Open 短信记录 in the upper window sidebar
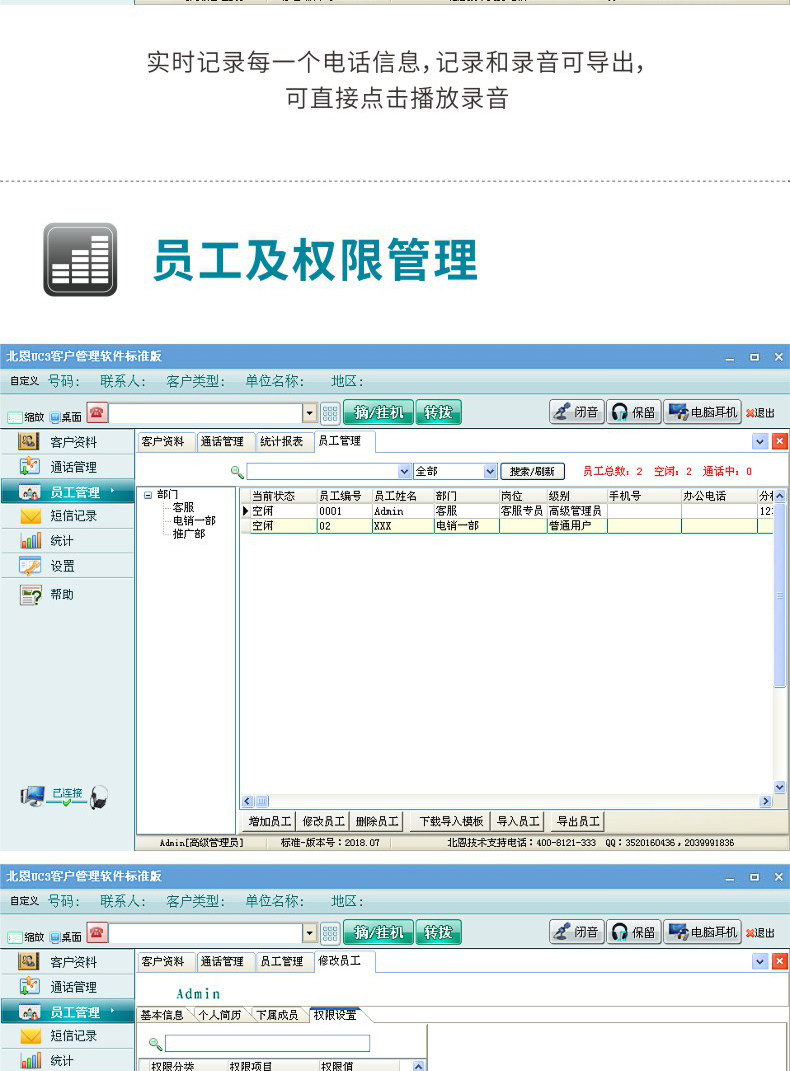The image size is (790, 1071). coord(67,516)
